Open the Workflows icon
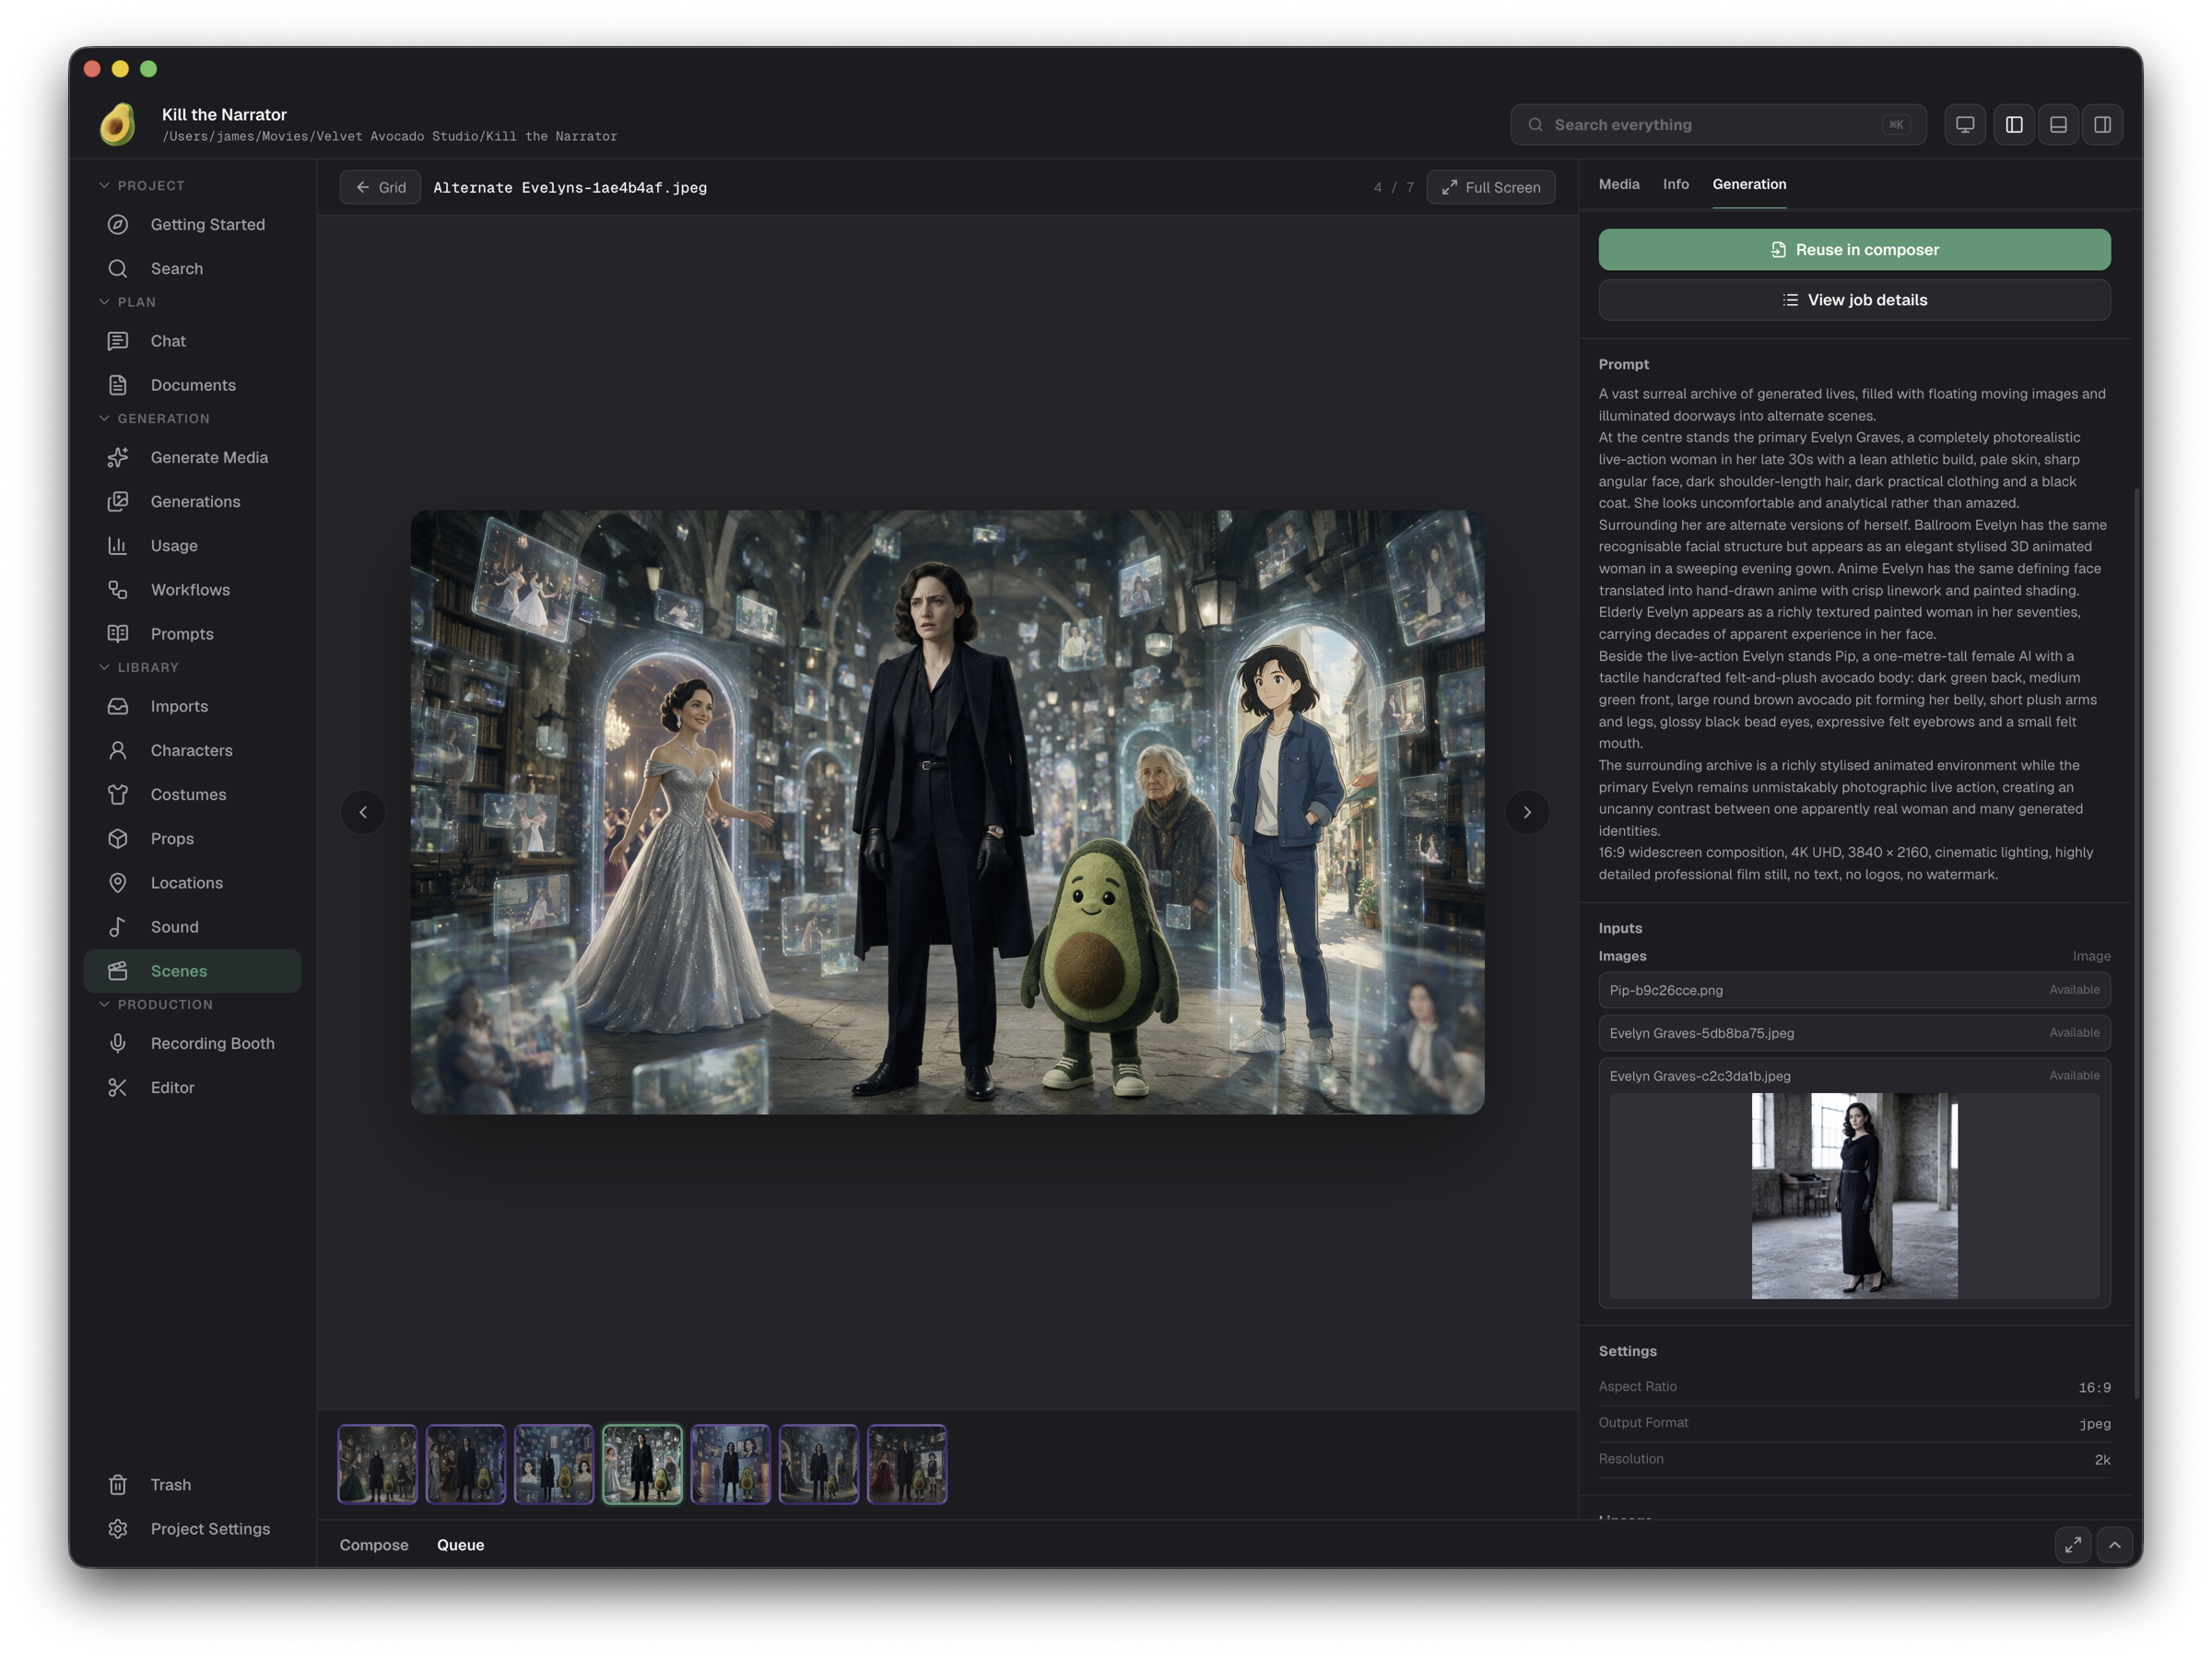 118,590
